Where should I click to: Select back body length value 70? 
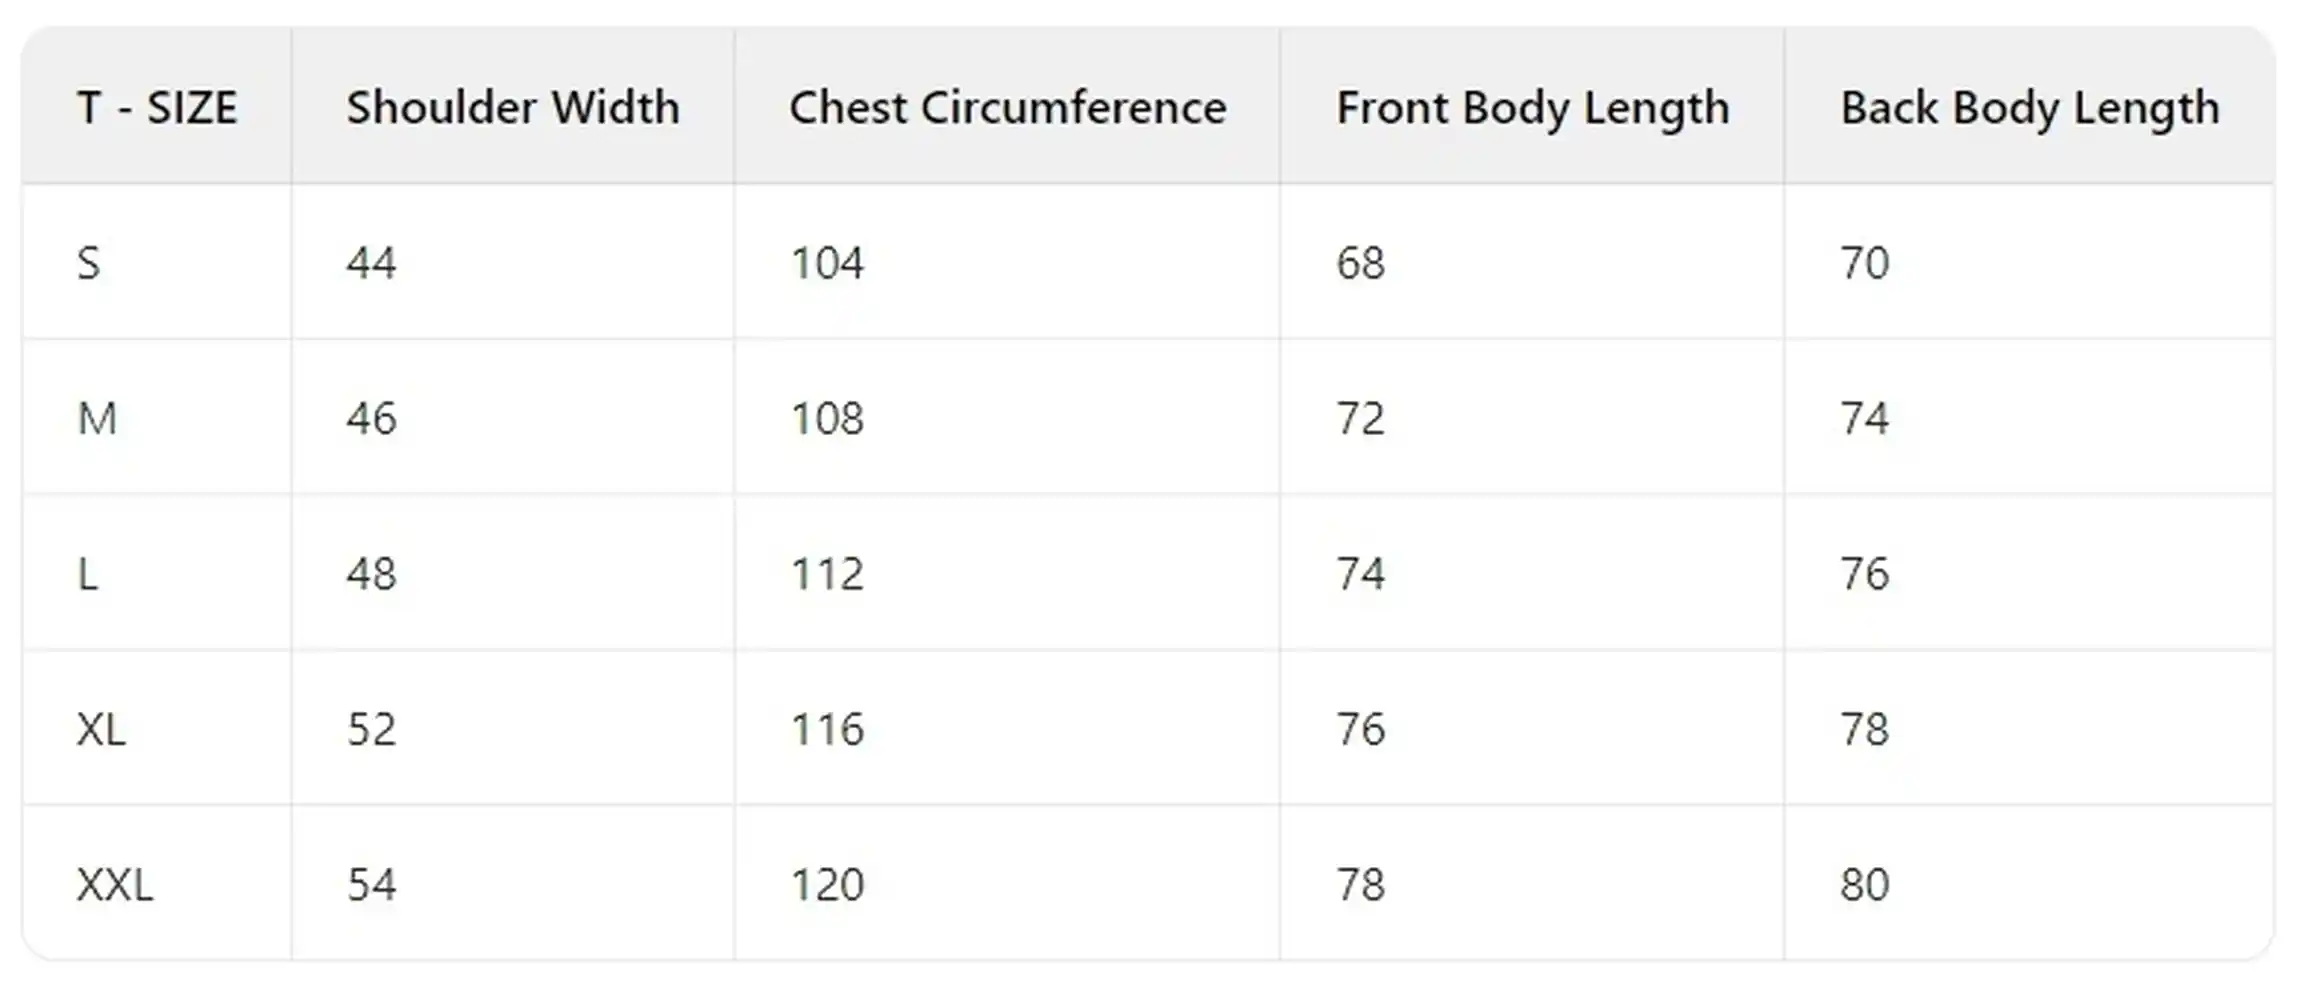click(1864, 263)
